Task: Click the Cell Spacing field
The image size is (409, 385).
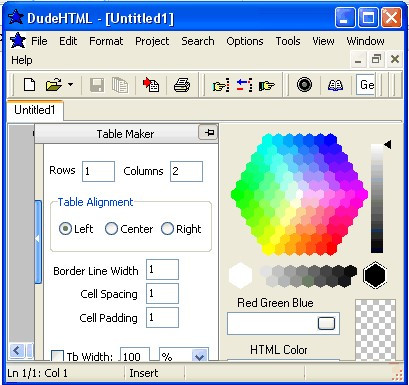Action: coord(162,293)
